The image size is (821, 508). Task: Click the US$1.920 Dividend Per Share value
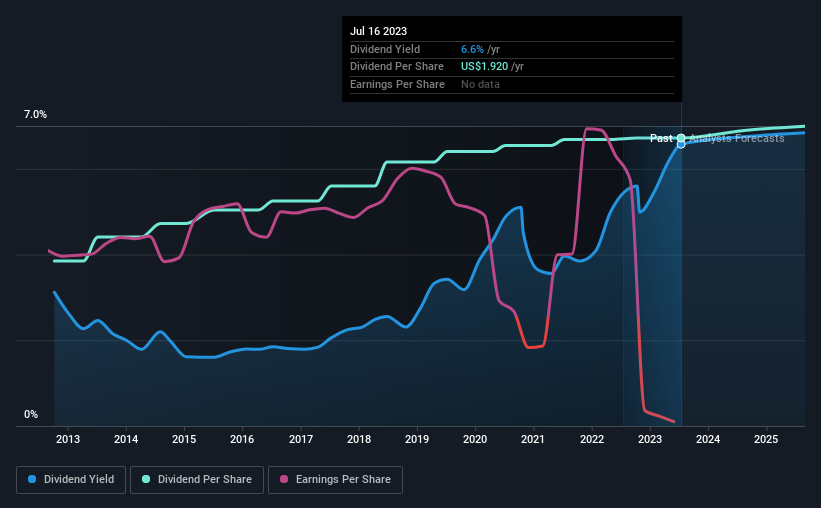point(484,67)
